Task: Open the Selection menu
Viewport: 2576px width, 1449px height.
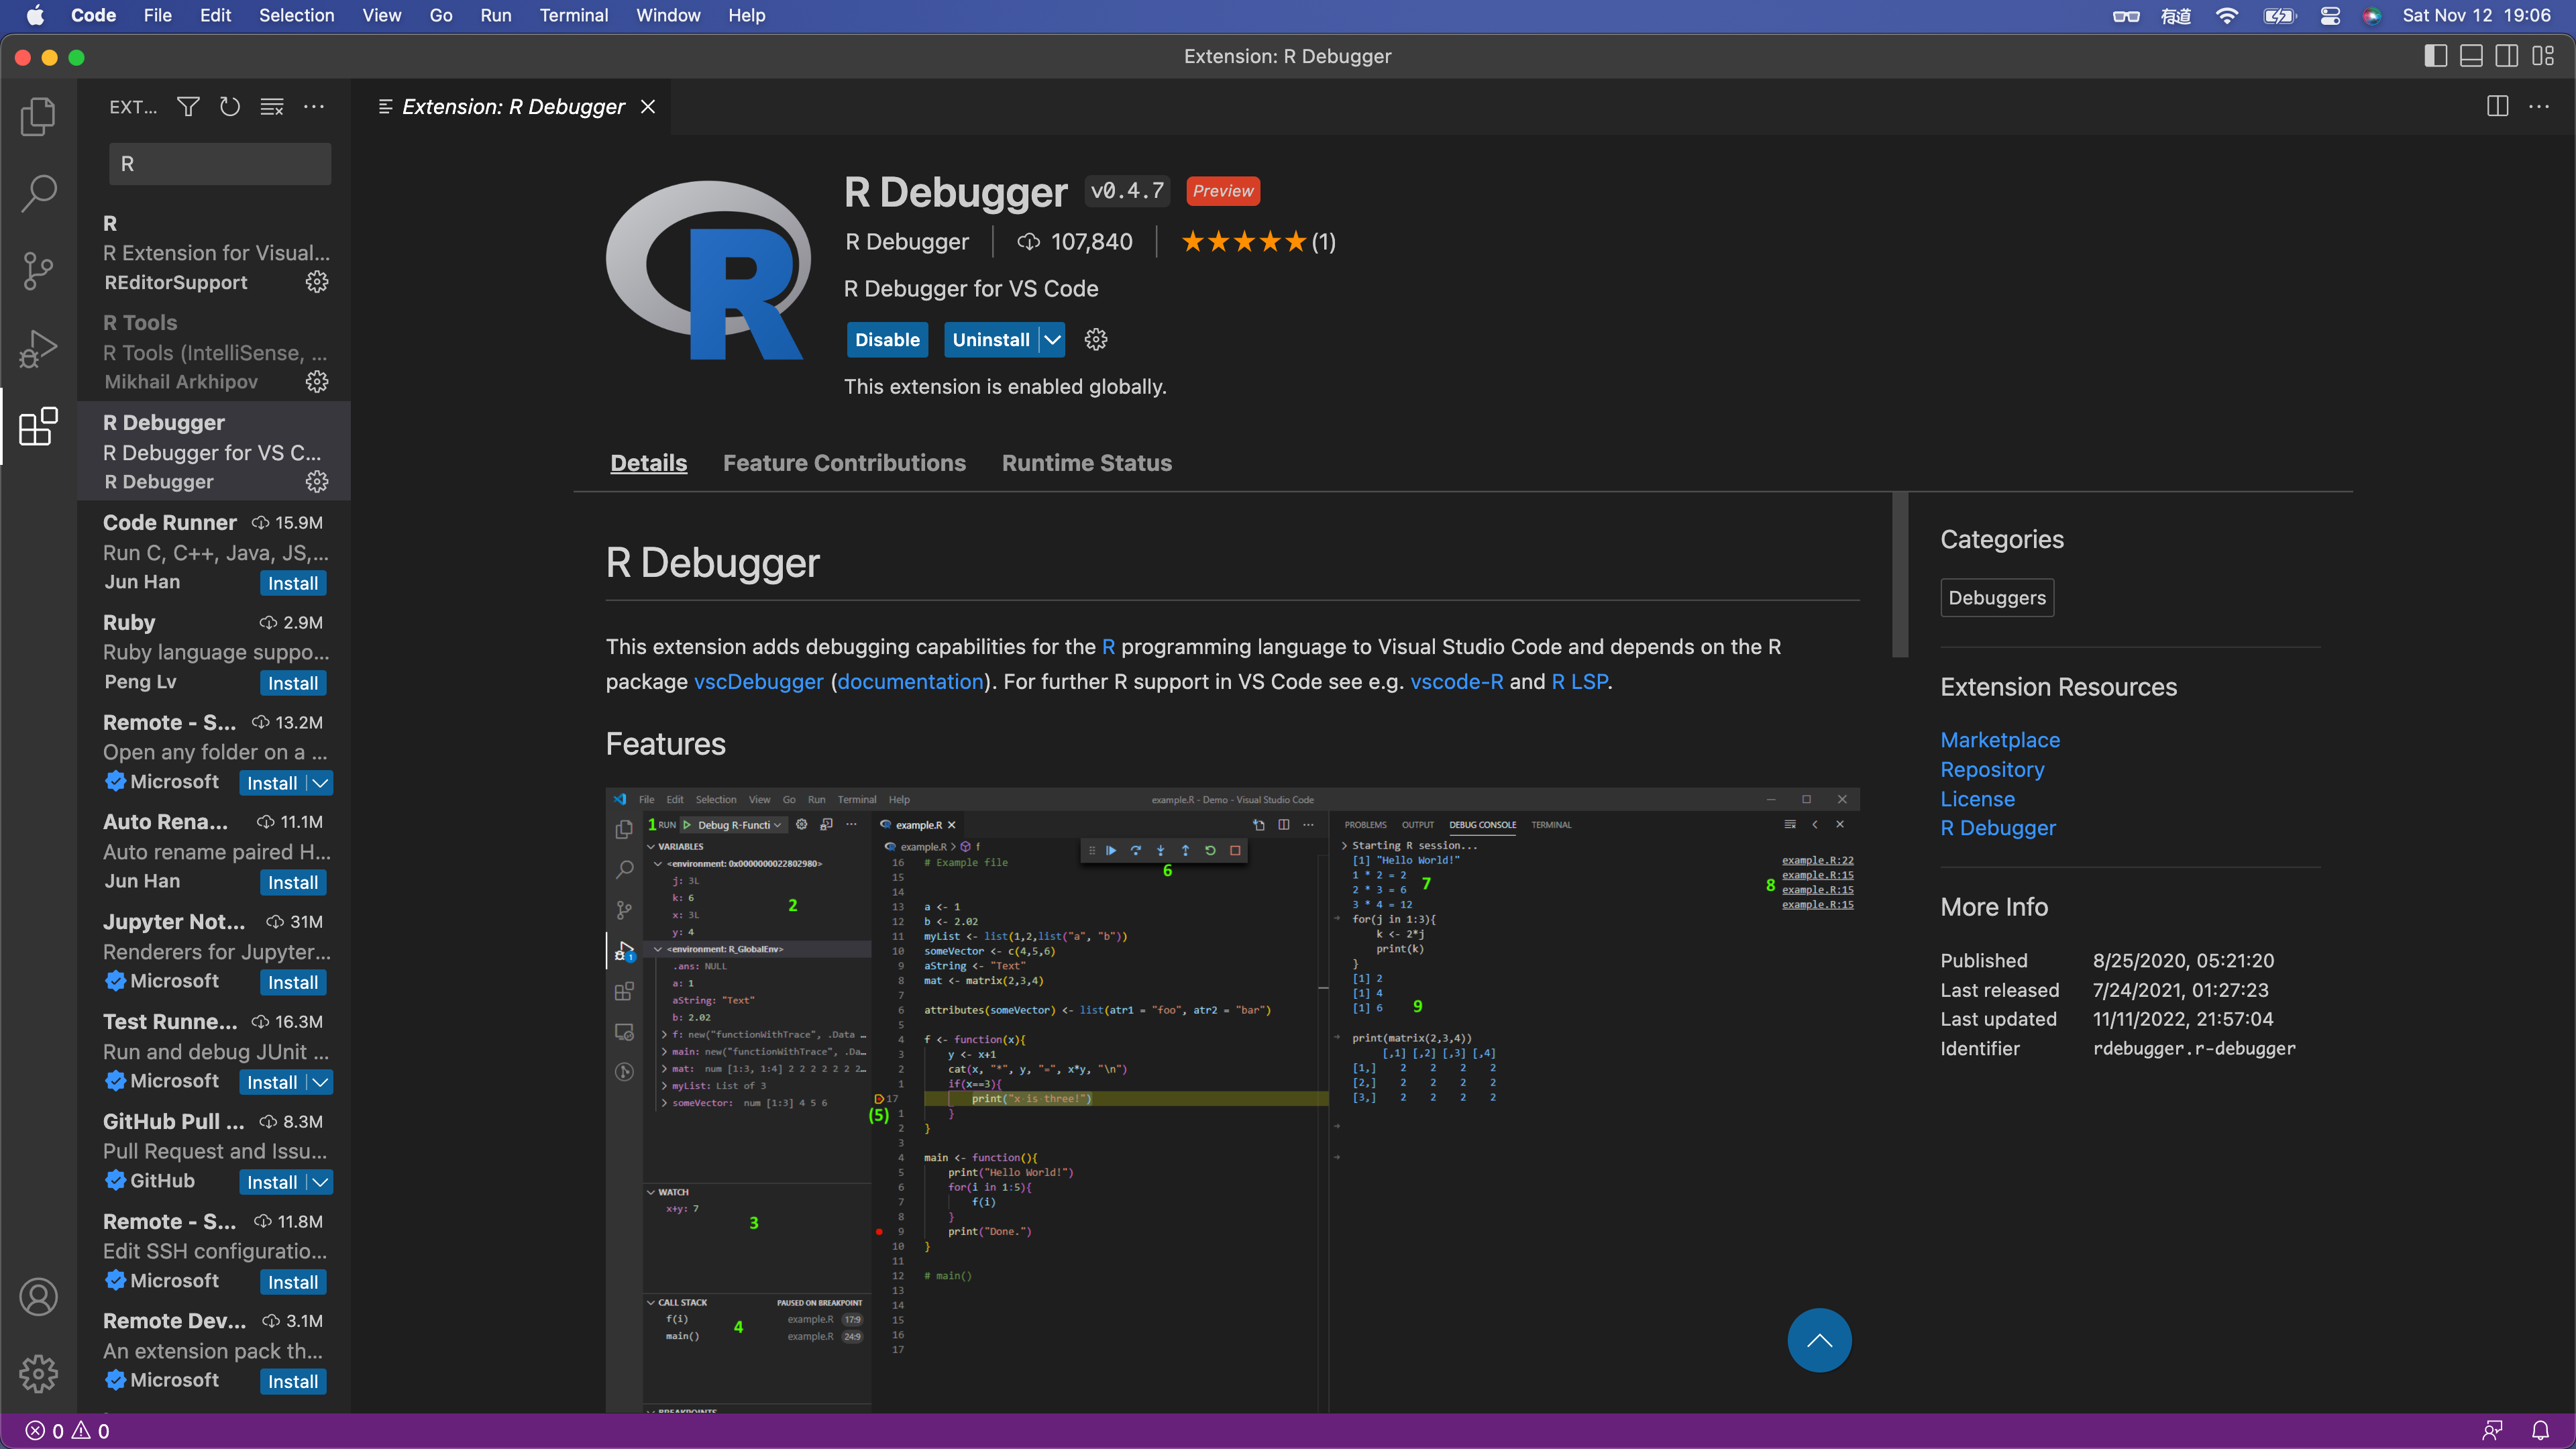Action: tap(296, 15)
